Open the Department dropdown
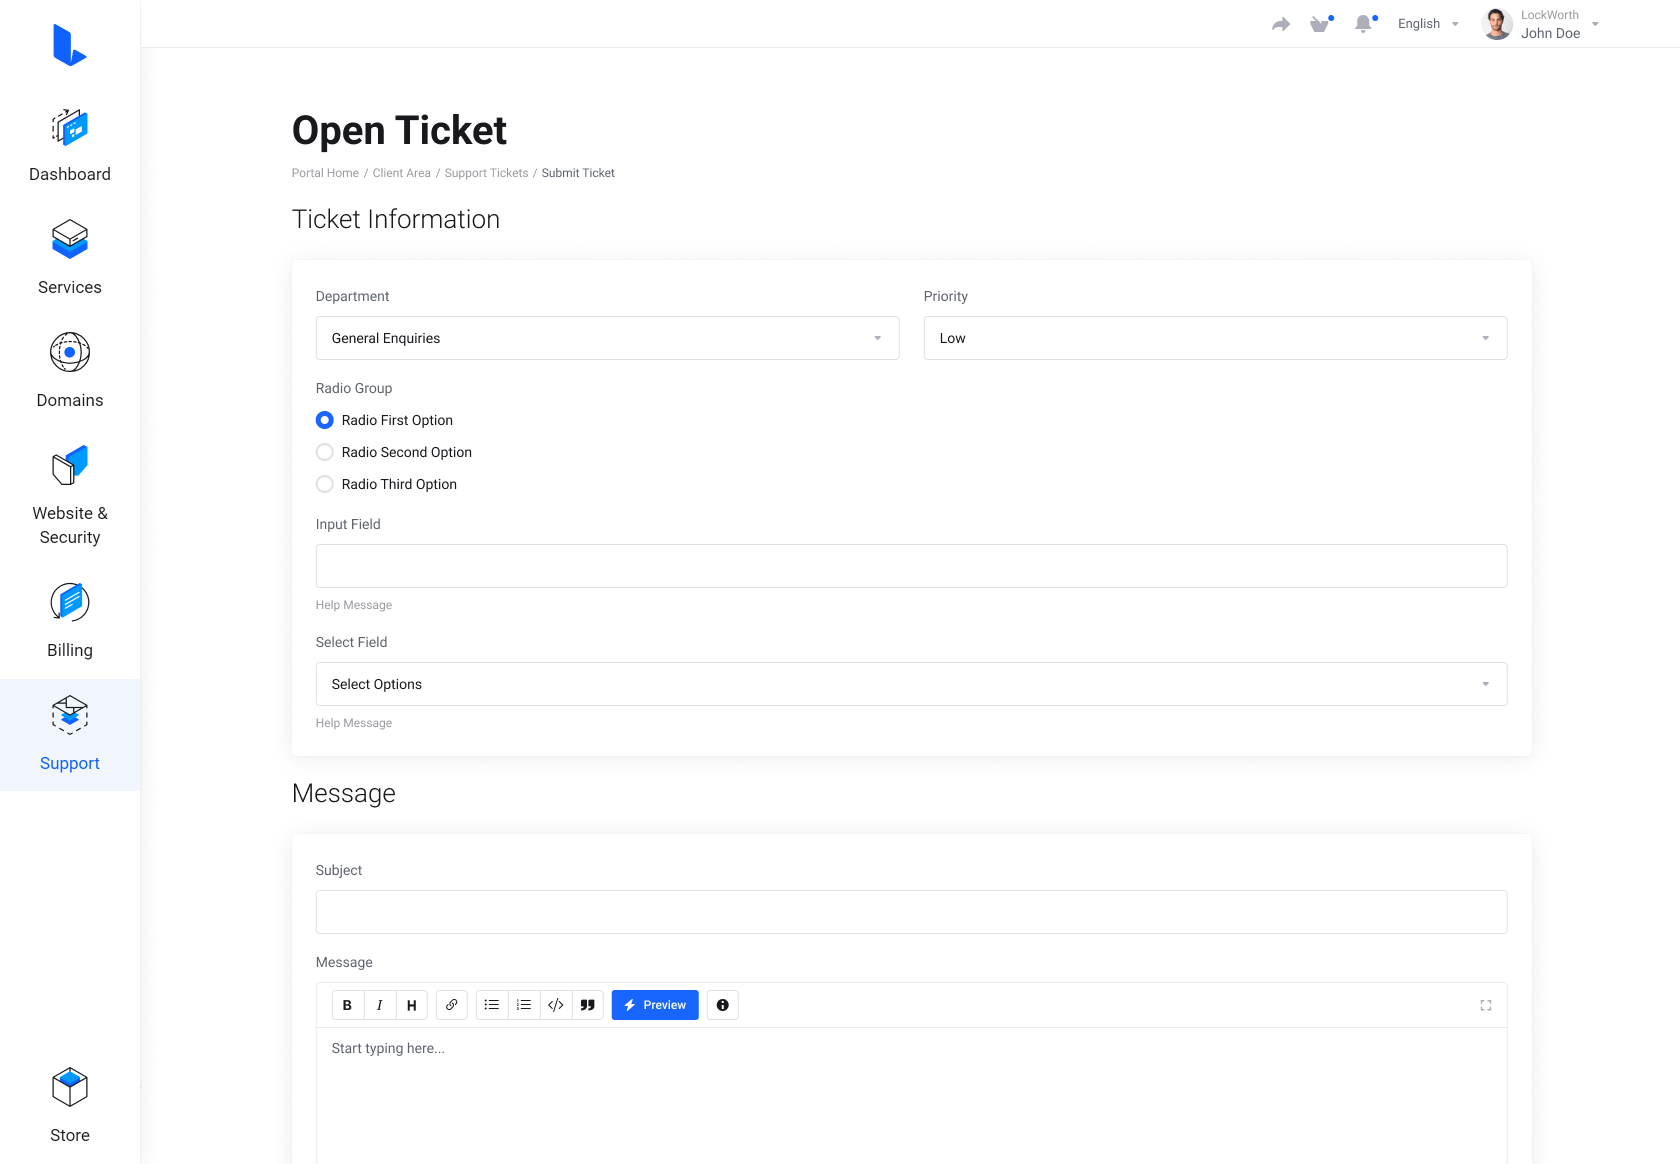The width and height of the screenshot is (1680, 1164). click(607, 338)
